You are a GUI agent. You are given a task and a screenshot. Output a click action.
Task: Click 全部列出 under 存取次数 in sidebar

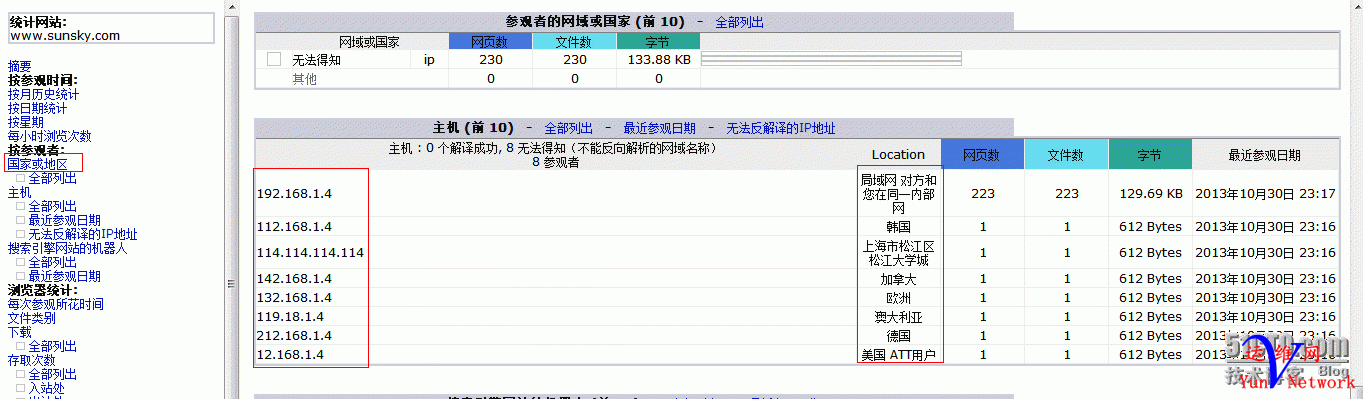[53, 374]
